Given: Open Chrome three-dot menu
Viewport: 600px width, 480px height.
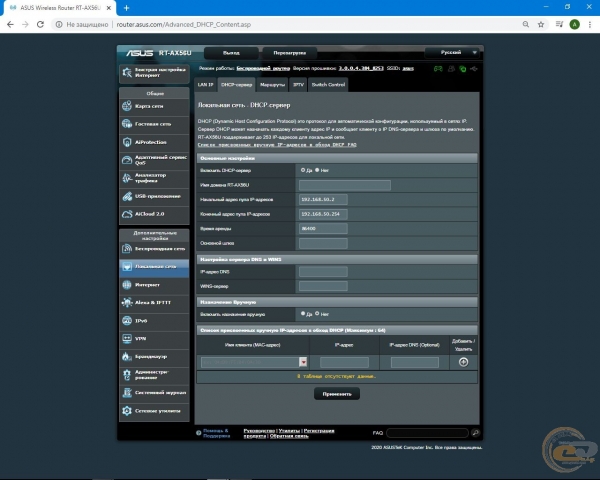Looking at the screenshot, I should click(x=590, y=24).
